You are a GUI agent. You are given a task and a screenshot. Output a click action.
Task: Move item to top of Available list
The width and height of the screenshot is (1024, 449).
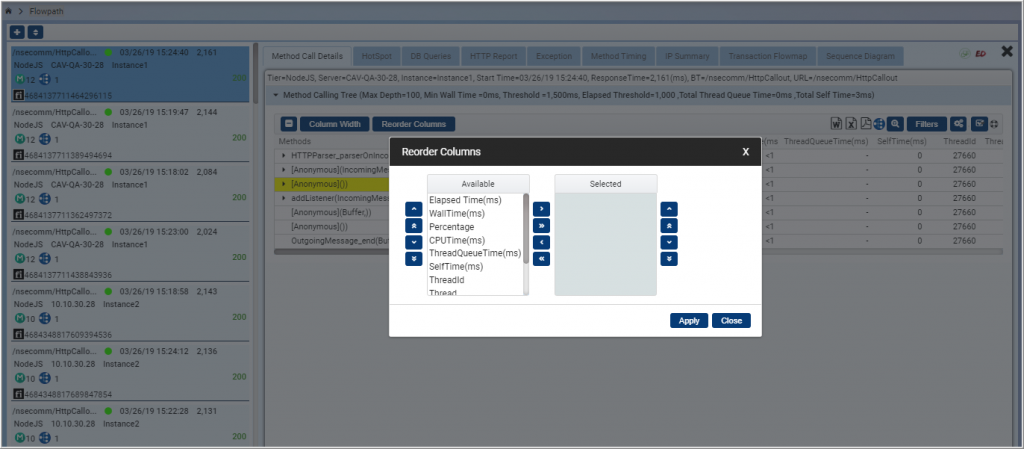click(x=413, y=226)
